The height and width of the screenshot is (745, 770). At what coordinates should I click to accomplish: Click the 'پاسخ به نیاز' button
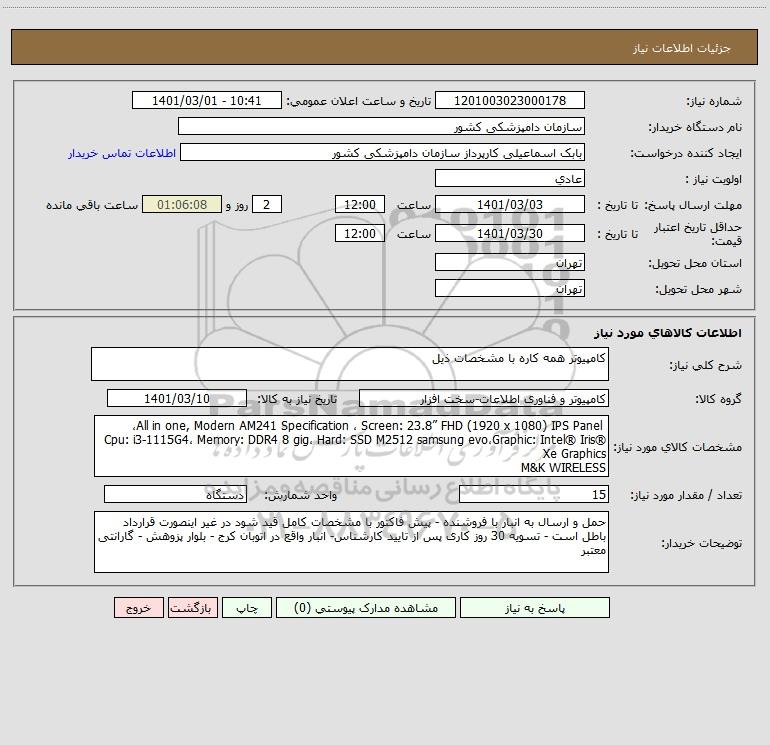535,608
